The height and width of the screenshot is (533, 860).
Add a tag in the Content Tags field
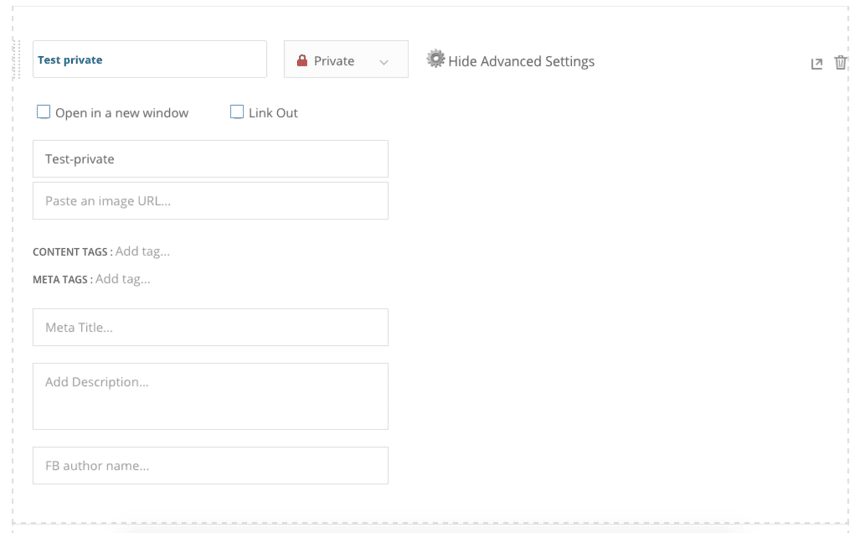(143, 251)
